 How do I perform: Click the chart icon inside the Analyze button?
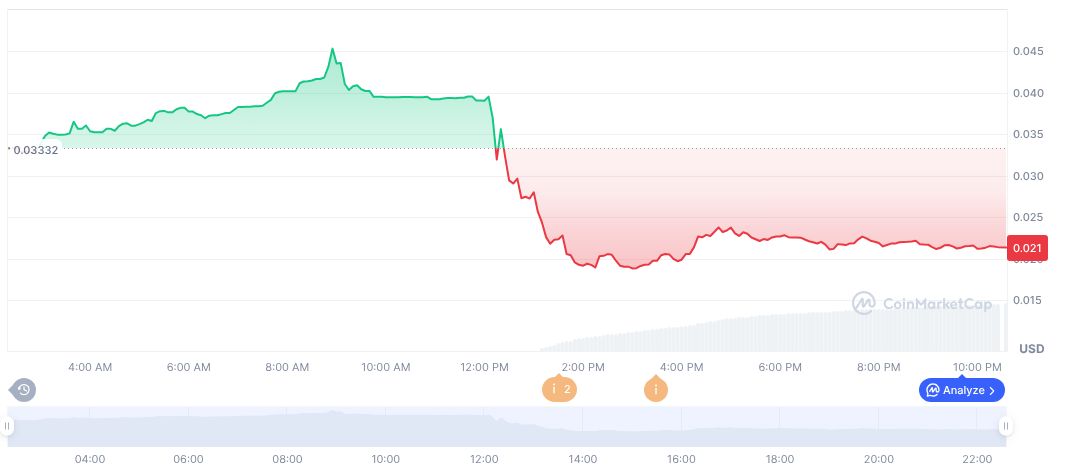coord(932,390)
